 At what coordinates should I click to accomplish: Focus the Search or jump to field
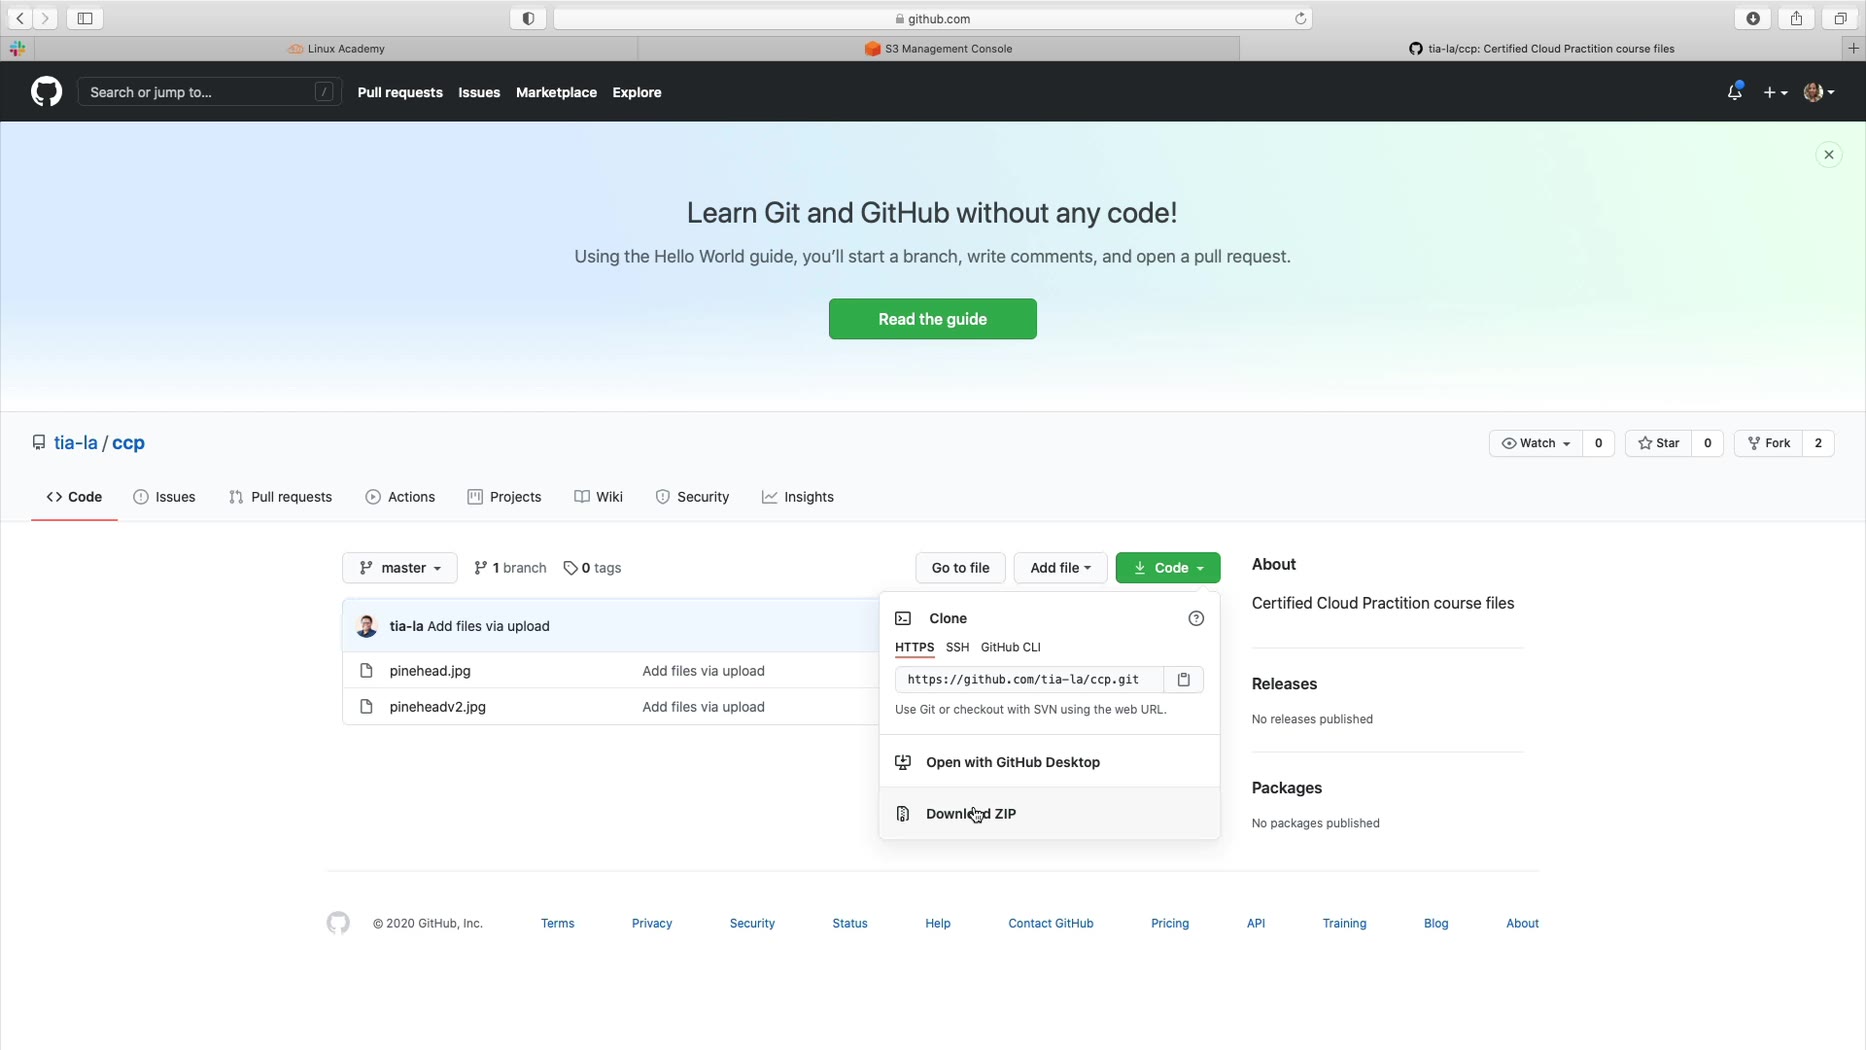(209, 92)
